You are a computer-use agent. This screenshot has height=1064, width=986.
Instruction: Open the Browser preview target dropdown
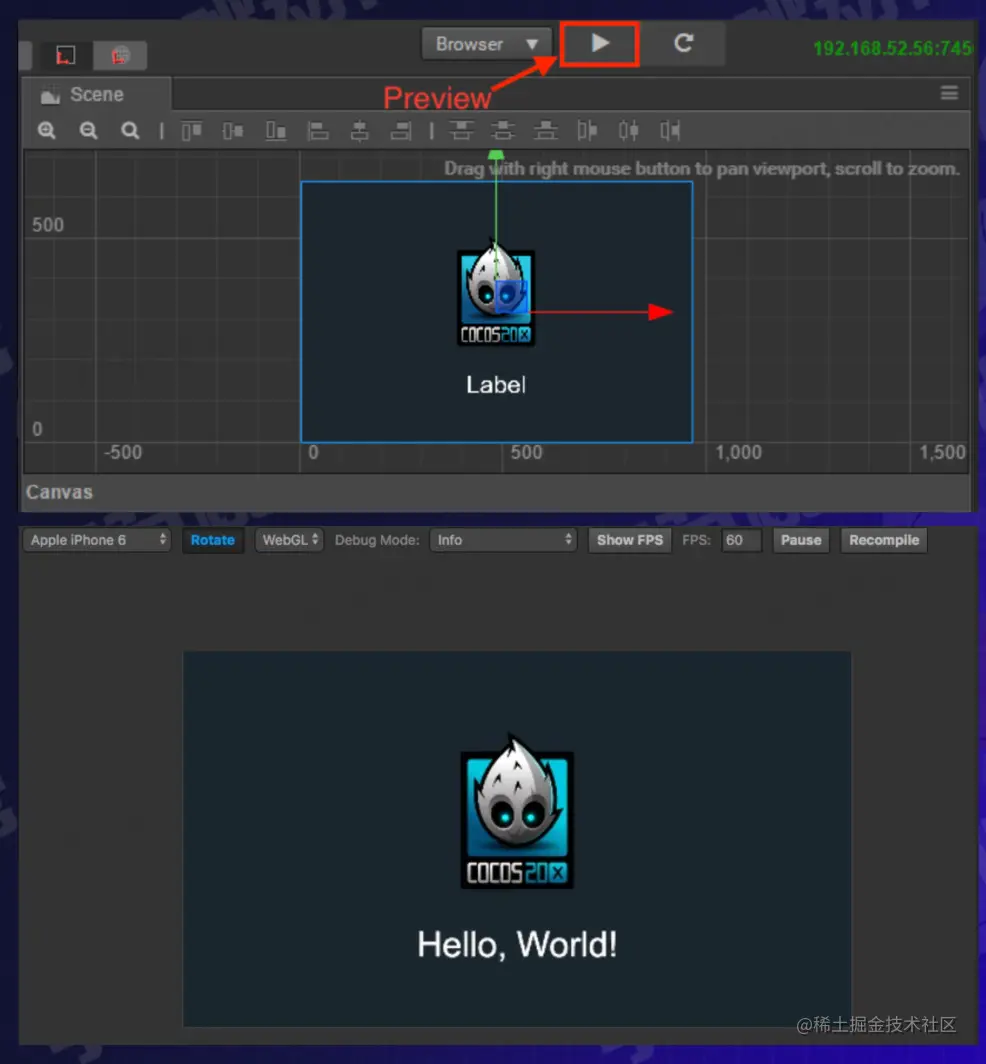(486, 43)
